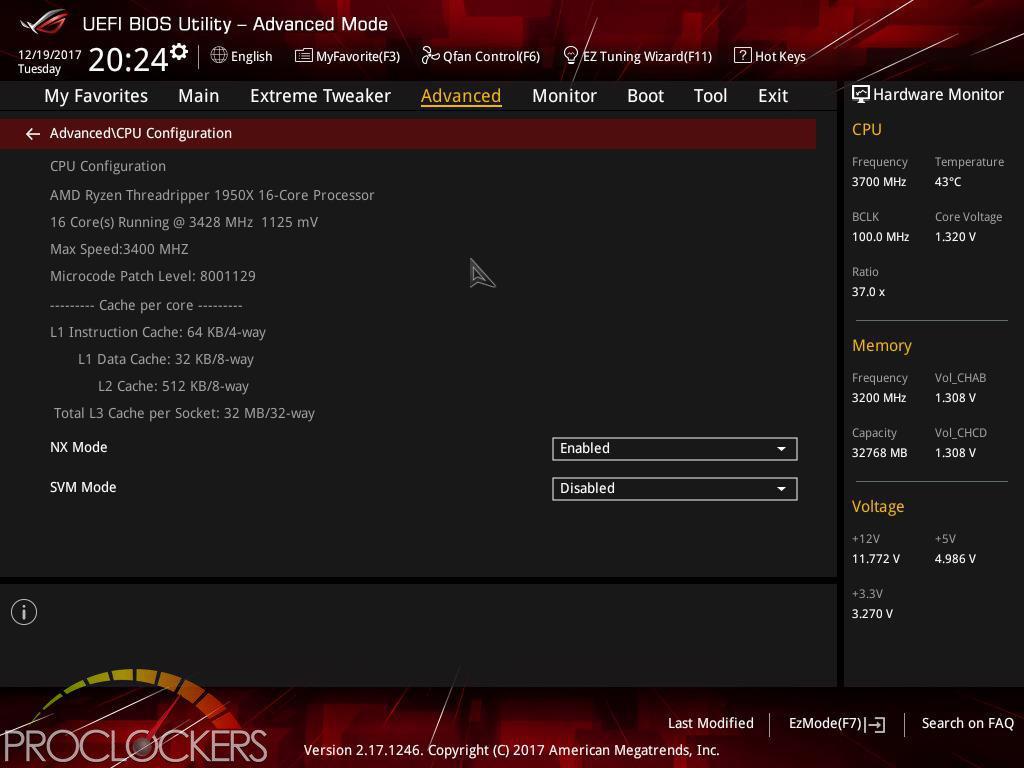Screen dimensions: 1024x768
Task: Click the EZ Tuning Wizard lightbulb icon
Action: [570, 56]
